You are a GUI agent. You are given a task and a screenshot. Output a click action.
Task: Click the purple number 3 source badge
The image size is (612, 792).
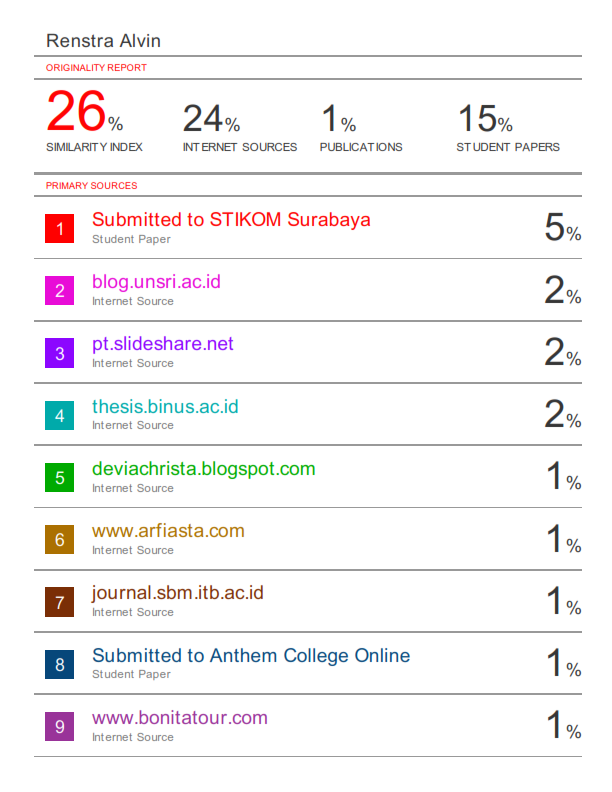point(60,353)
